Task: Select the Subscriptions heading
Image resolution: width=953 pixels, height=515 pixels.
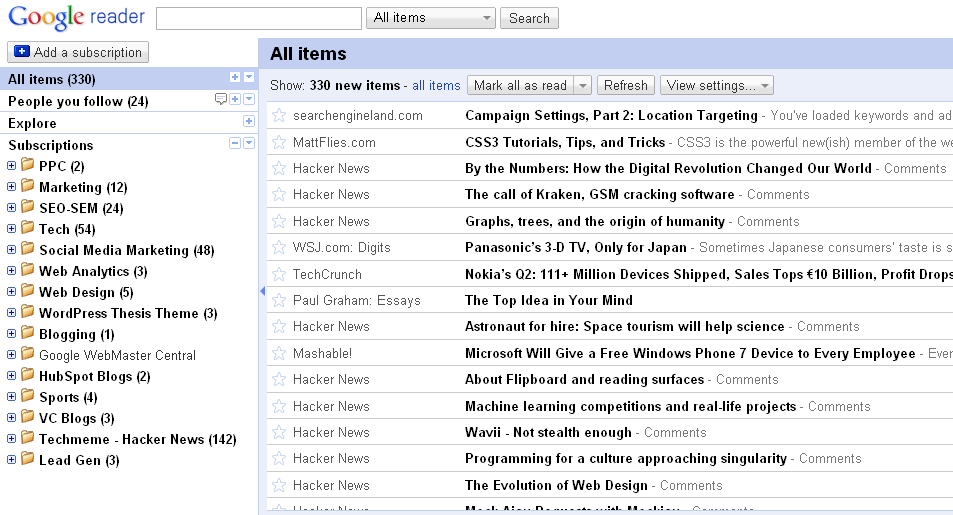Action: click(50, 145)
